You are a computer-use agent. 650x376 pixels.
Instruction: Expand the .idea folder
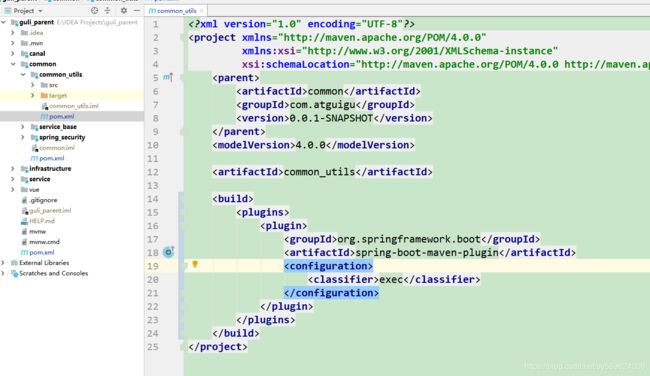(13, 32)
